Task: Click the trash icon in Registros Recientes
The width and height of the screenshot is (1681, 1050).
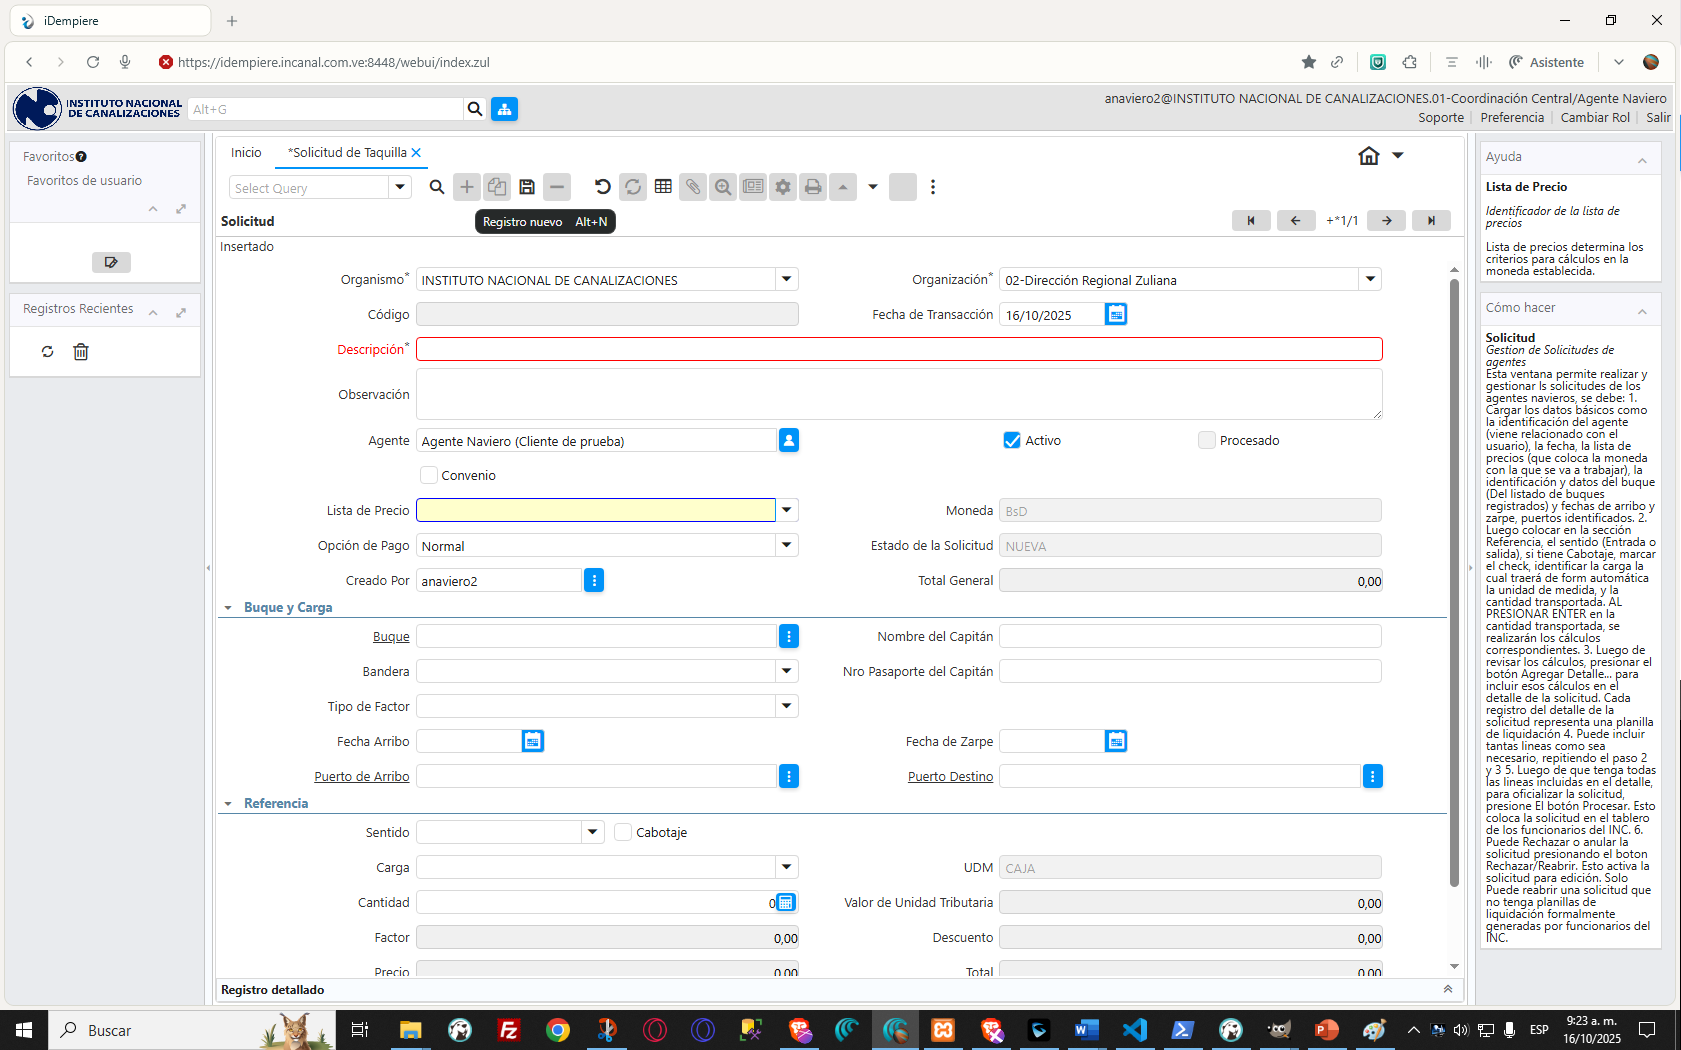Action: click(x=81, y=352)
